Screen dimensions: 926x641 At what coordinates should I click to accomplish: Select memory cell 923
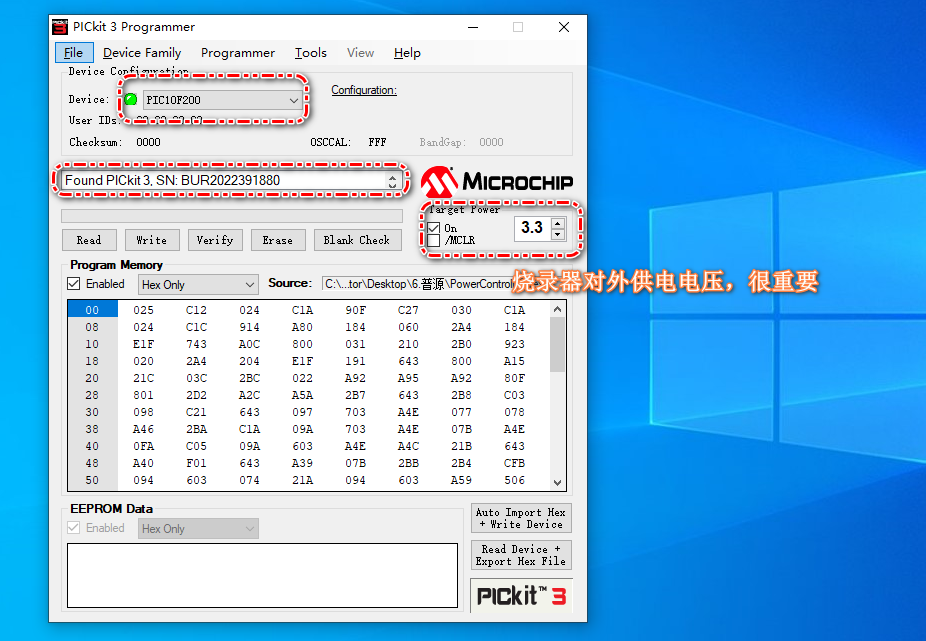(514, 344)
